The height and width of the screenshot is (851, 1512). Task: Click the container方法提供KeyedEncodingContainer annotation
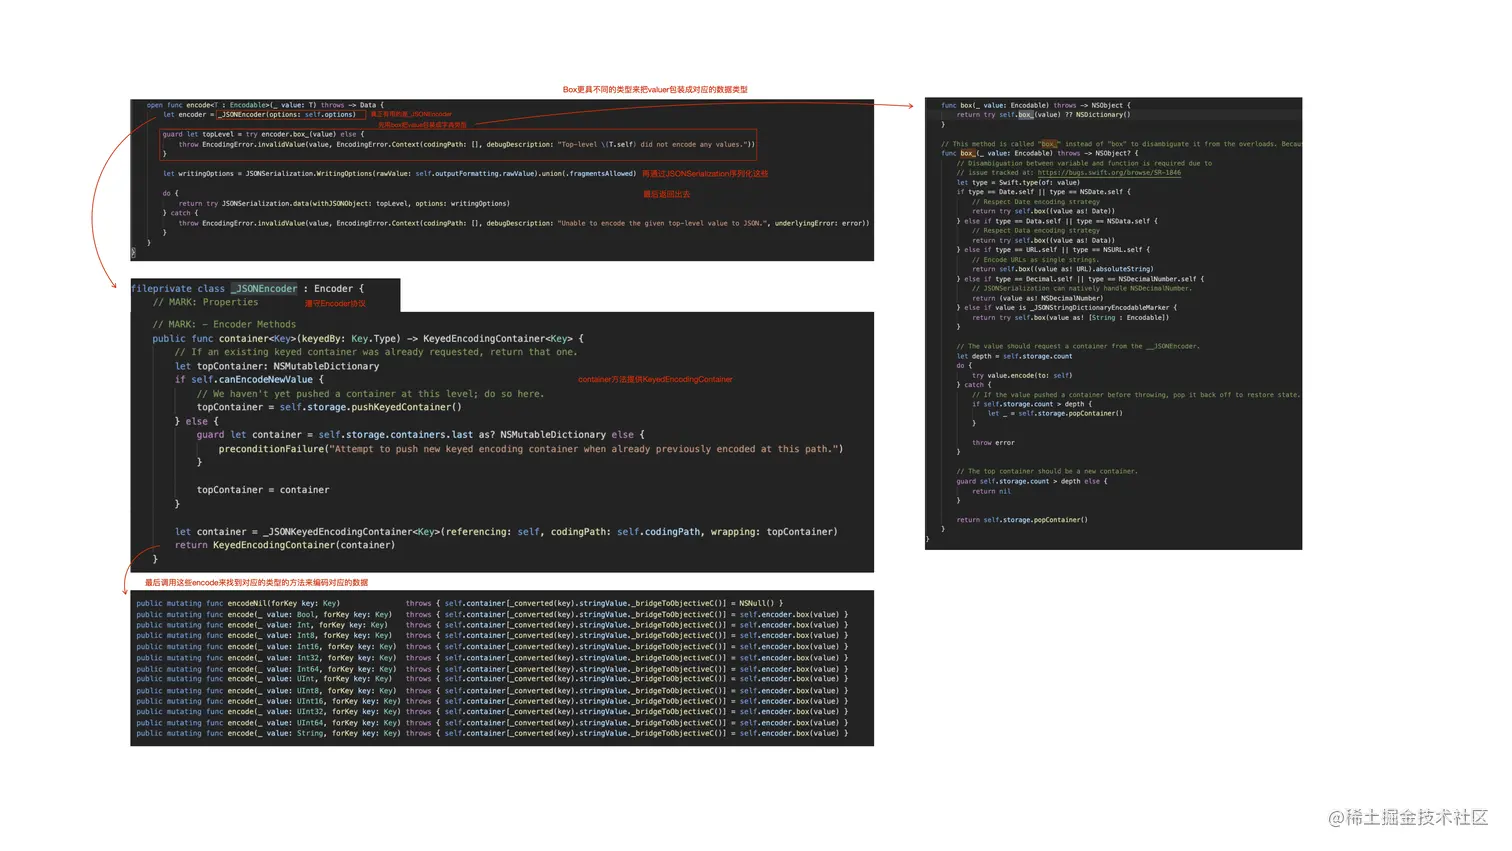click(x=655, y=379)
